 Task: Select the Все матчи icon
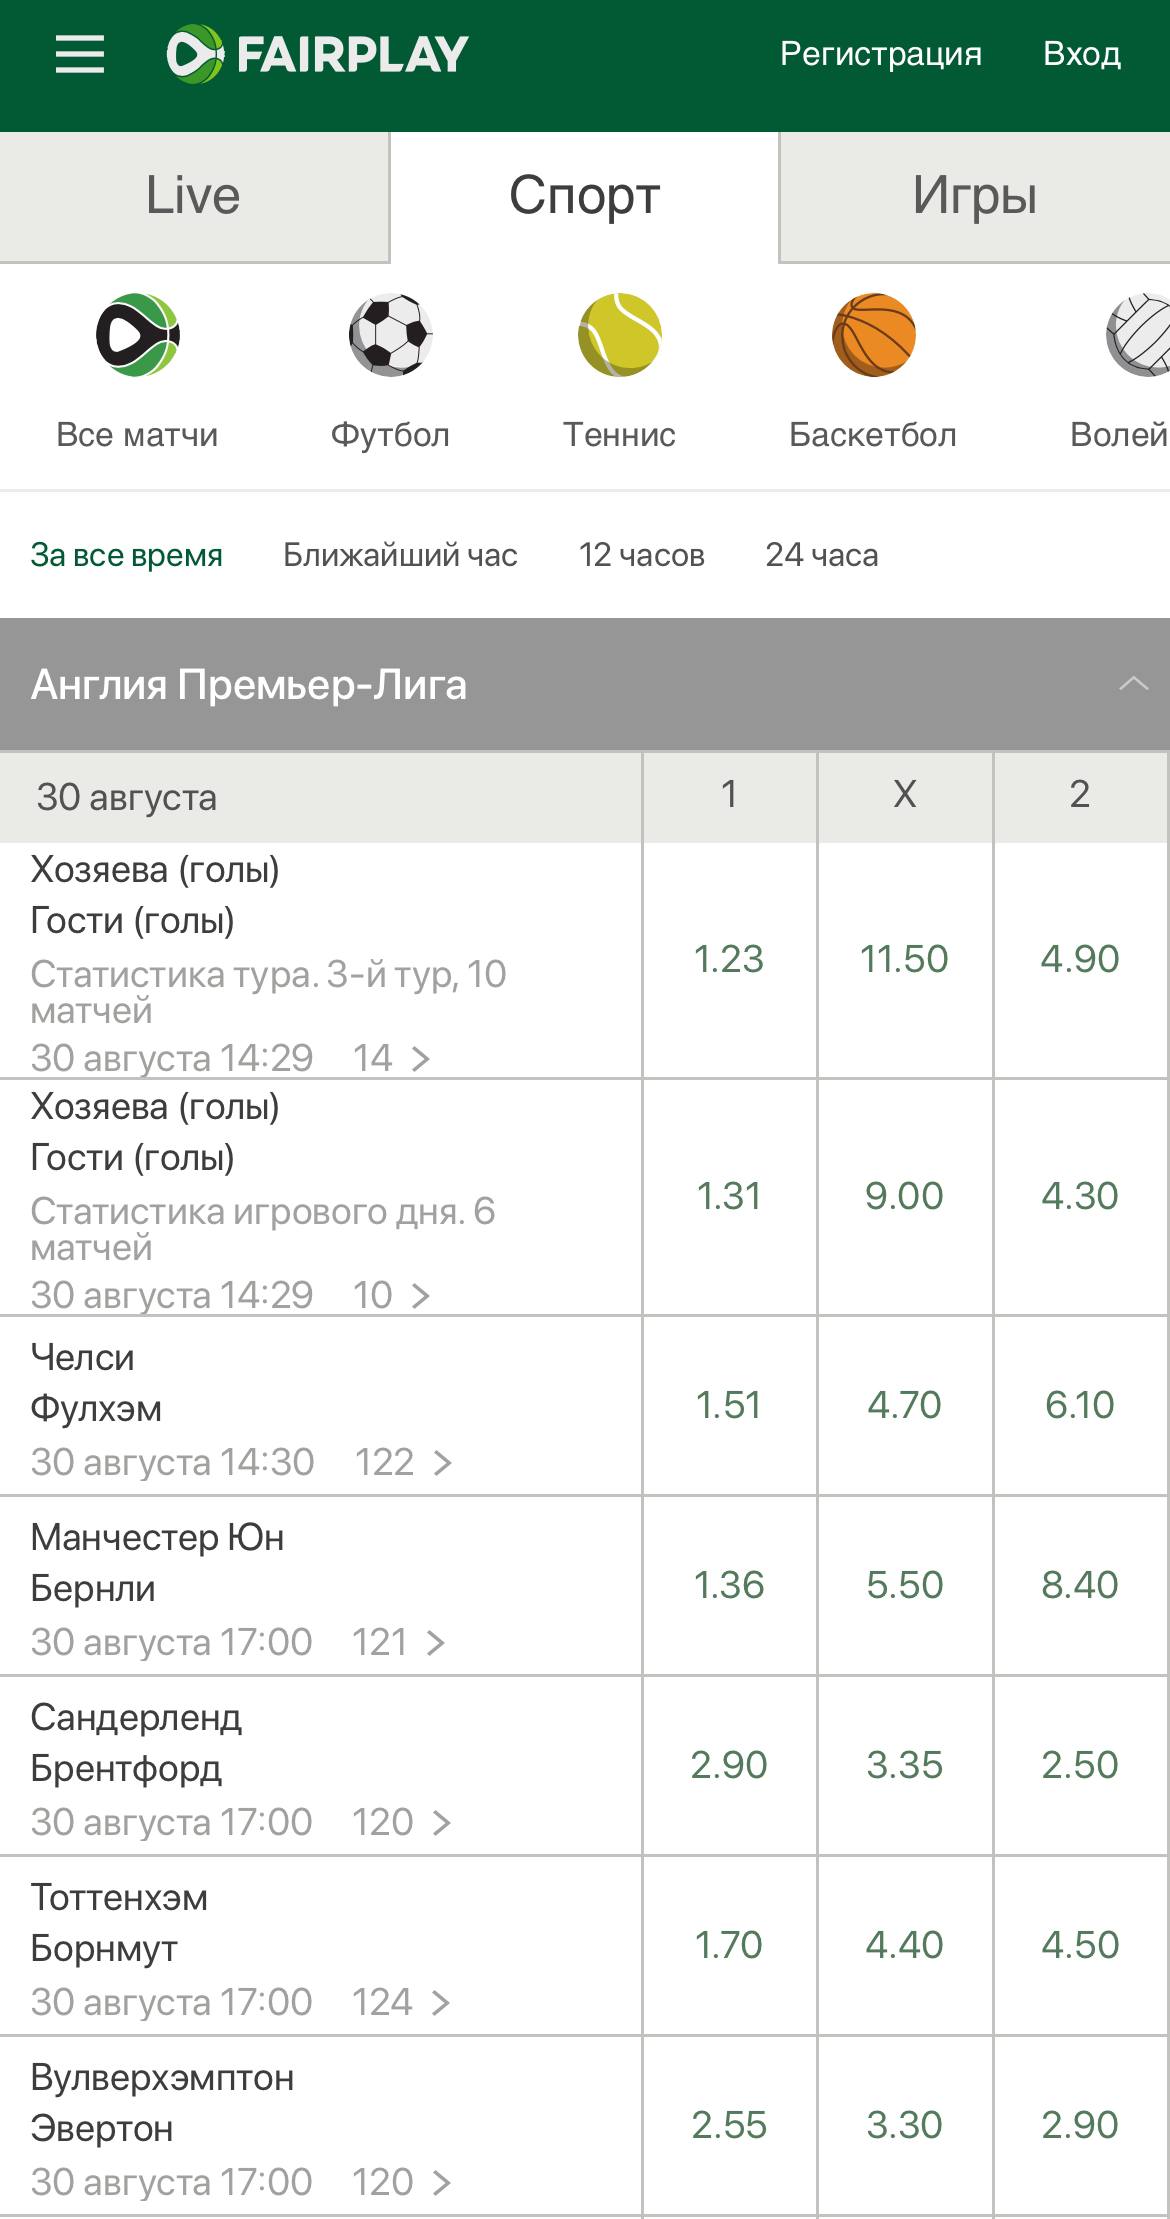point(138,335)
